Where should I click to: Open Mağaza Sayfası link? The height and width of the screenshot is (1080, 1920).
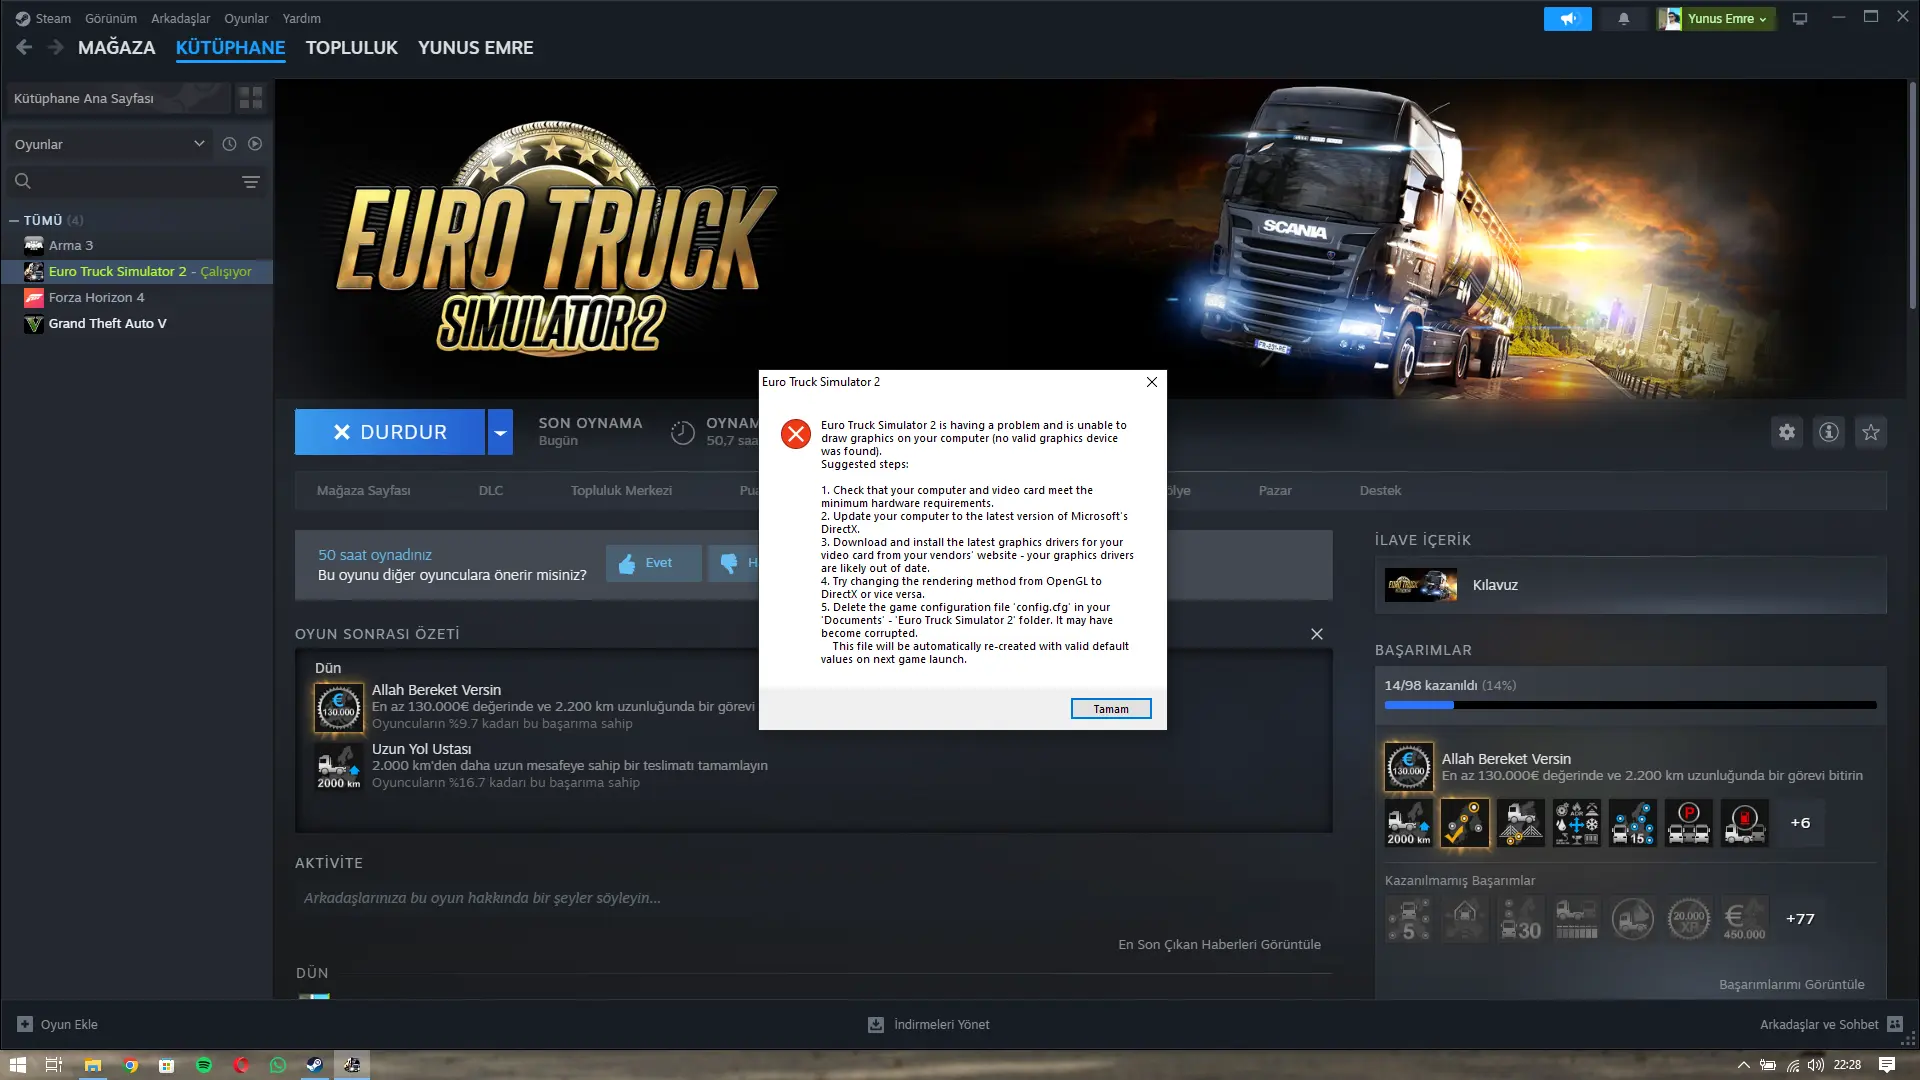[x=363, y=490]
